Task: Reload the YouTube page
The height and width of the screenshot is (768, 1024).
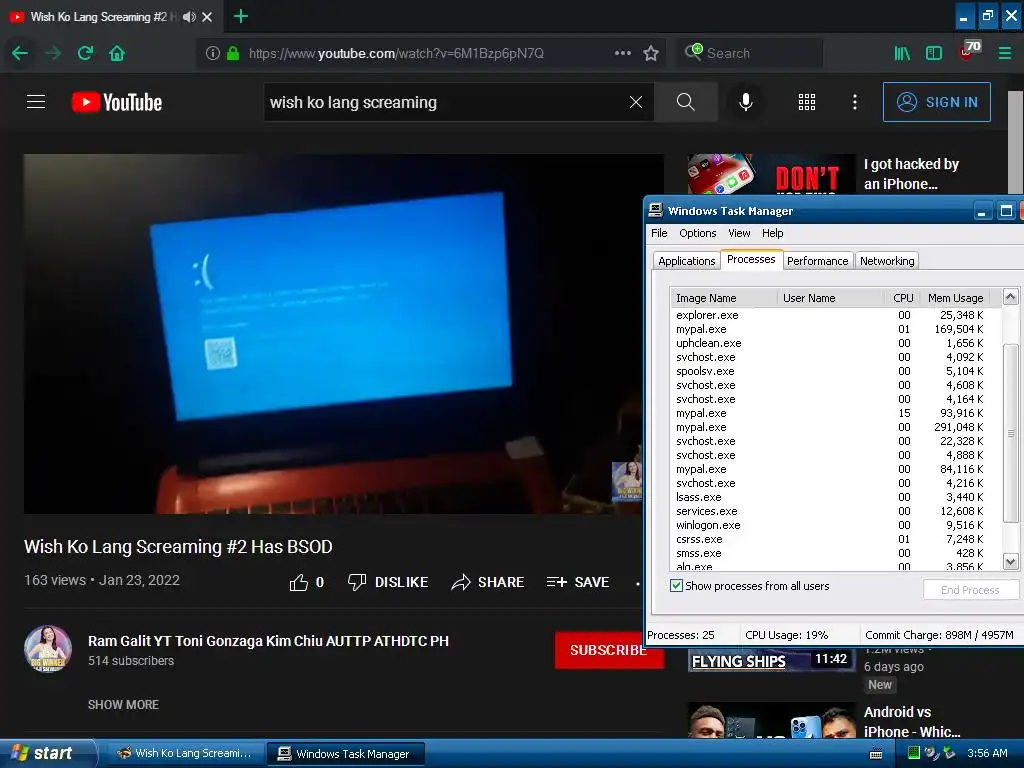Action: tap(85, 53)
